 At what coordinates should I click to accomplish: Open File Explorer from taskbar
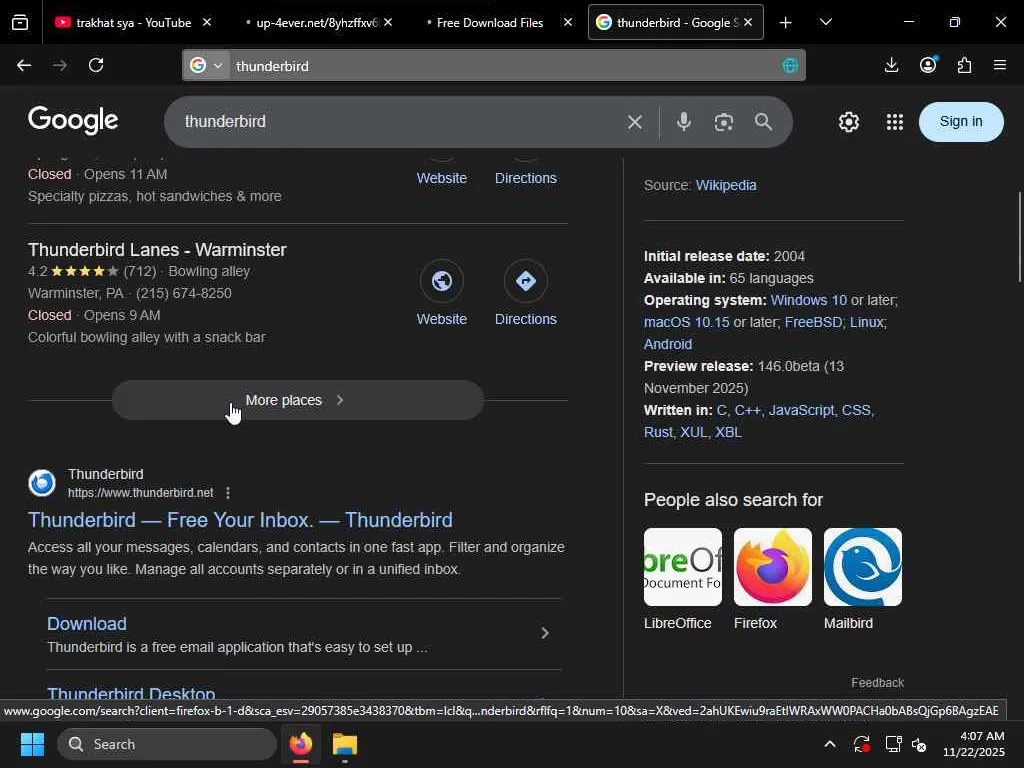click(x=345, y=744)
